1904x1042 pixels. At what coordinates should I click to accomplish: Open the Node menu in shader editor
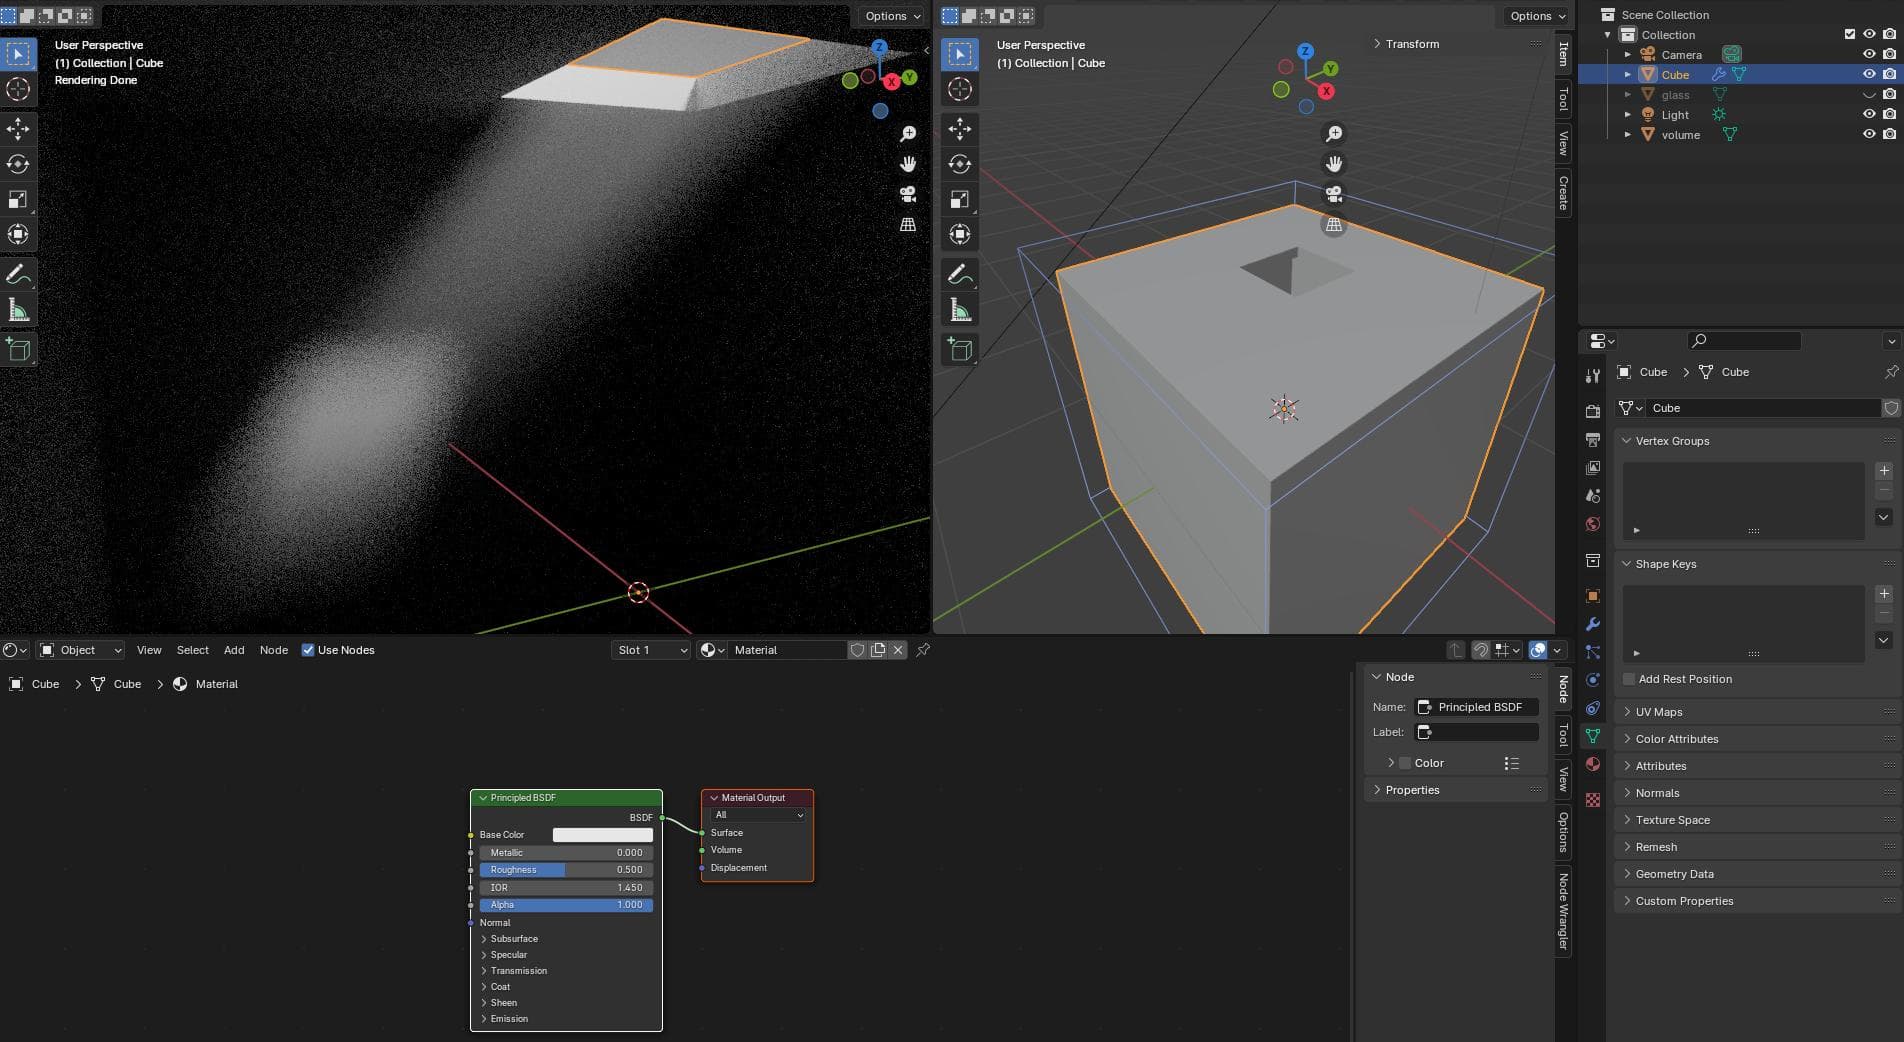coord(273,650)
